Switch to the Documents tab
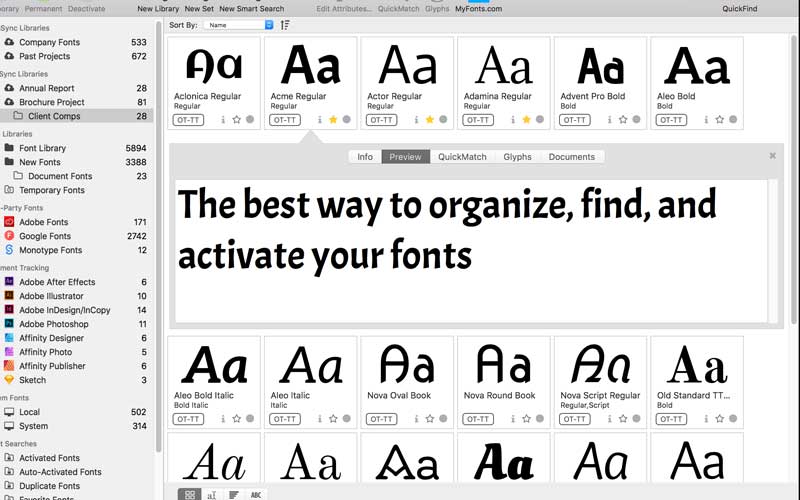The image size is (800, 500). pos(572,157)
